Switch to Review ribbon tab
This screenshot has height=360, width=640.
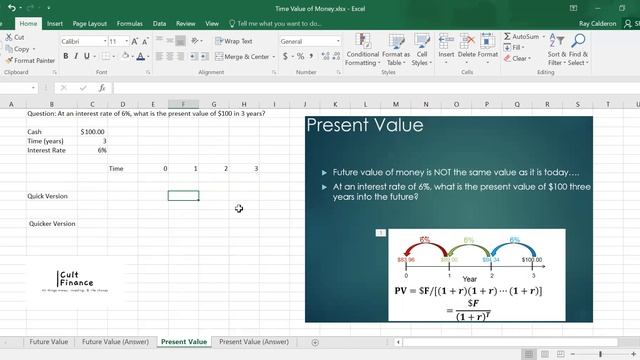[x=186, y=24]
